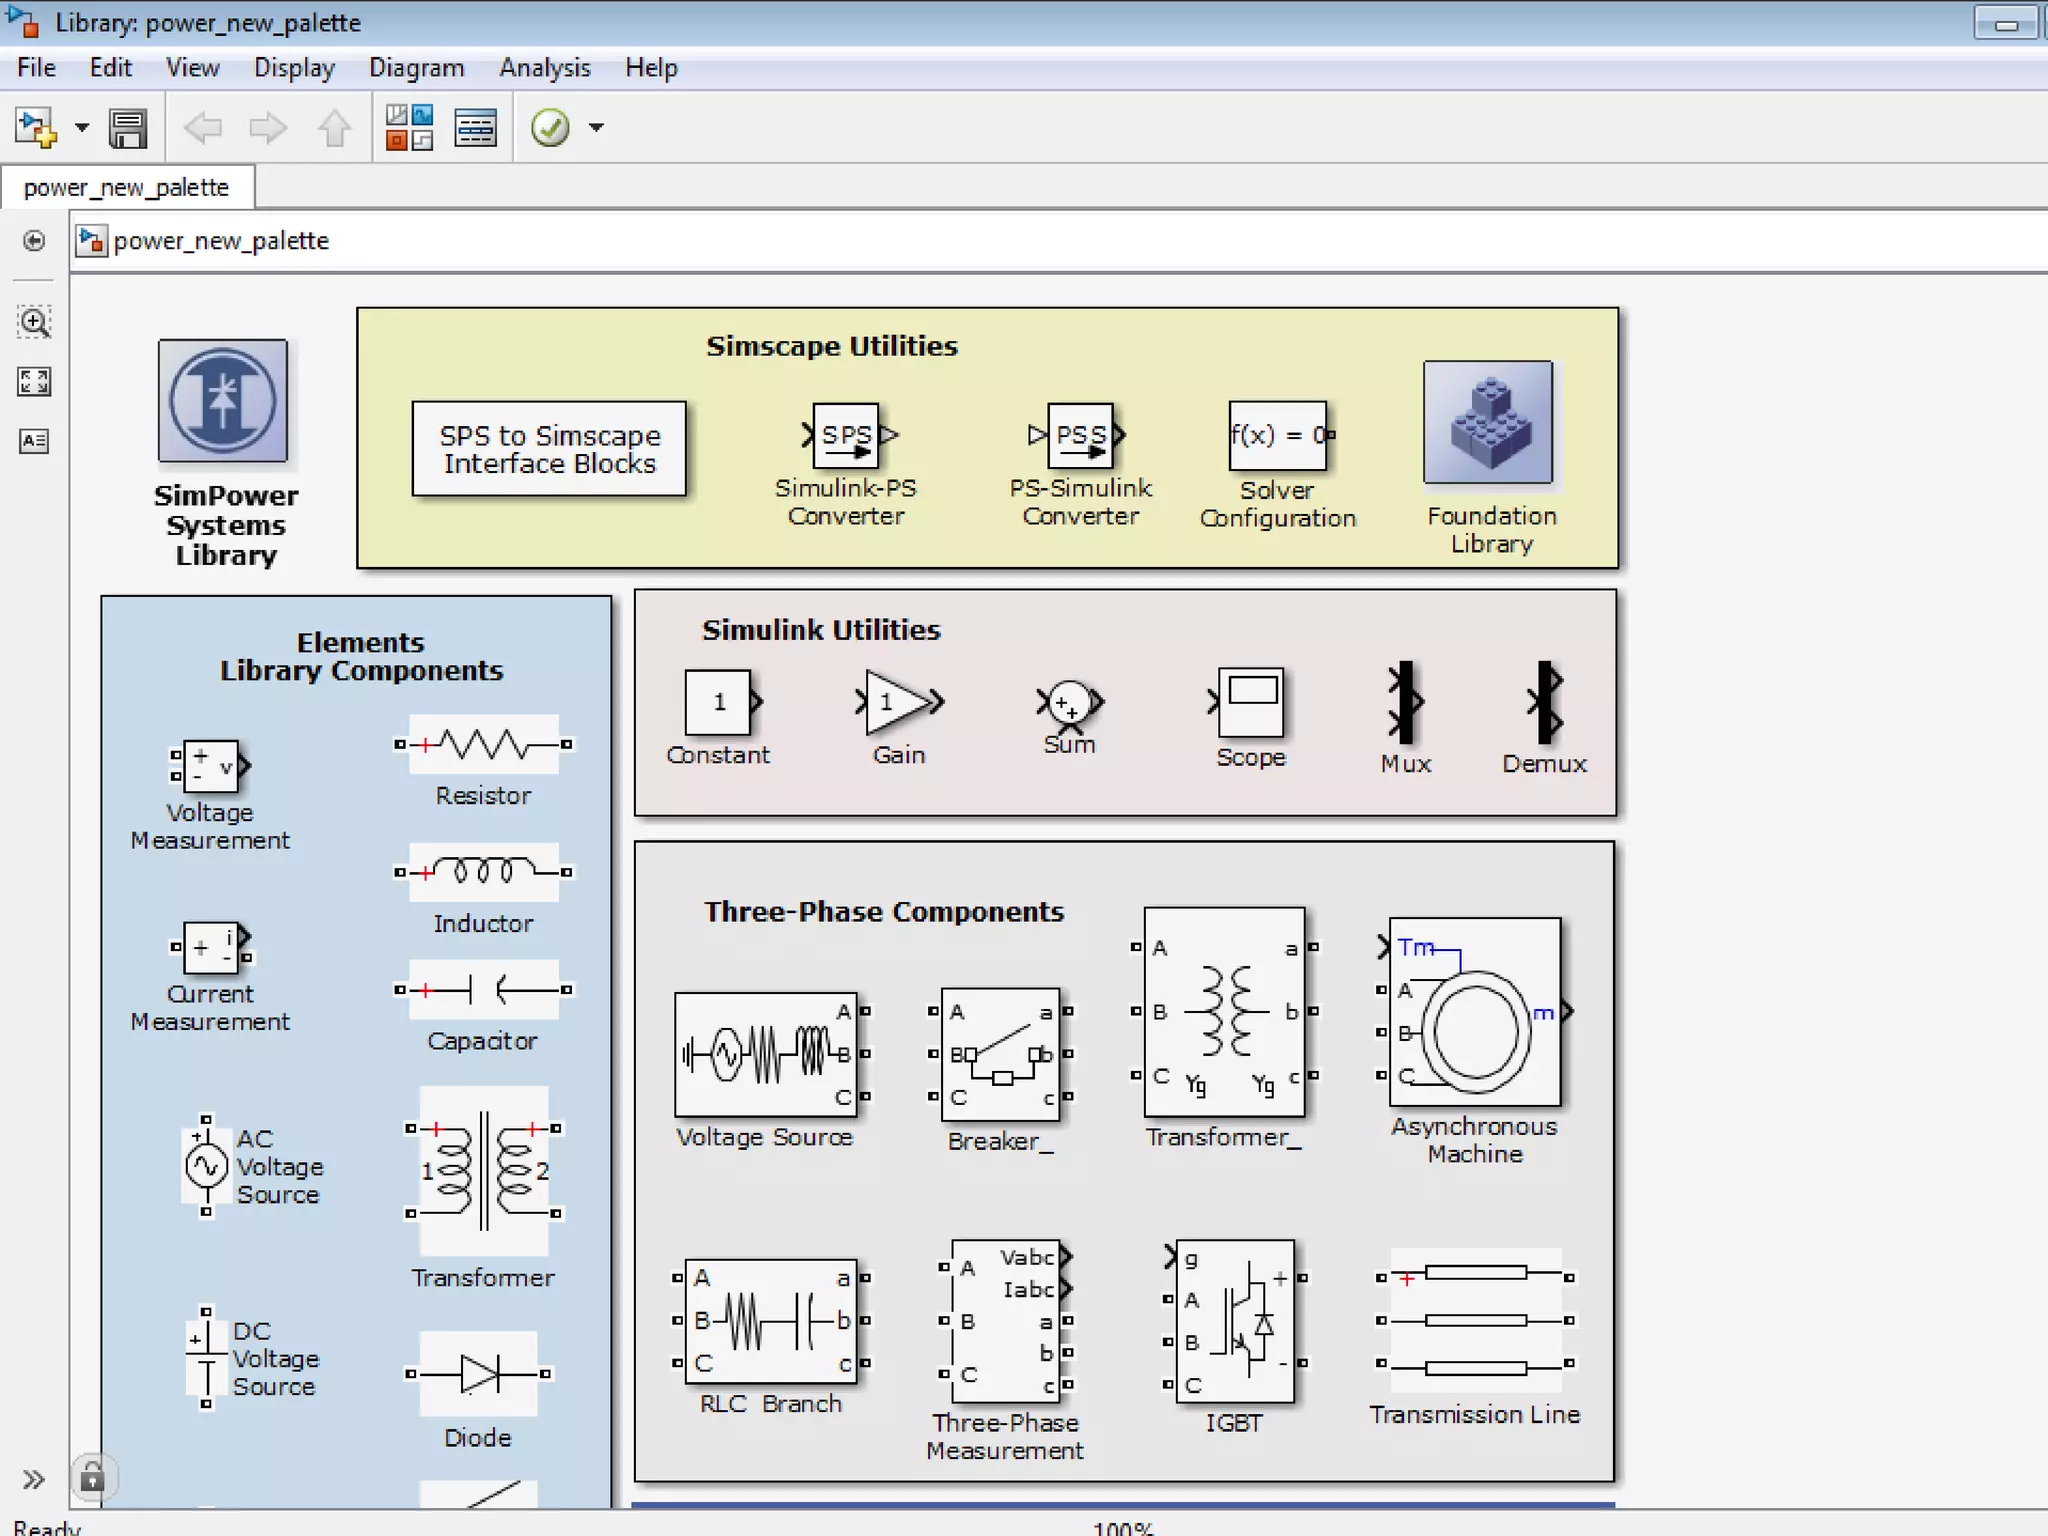Screen dimensions: 2048x1536
Task: Click the Save library toolbar icon
Action: tap(128, 128)
